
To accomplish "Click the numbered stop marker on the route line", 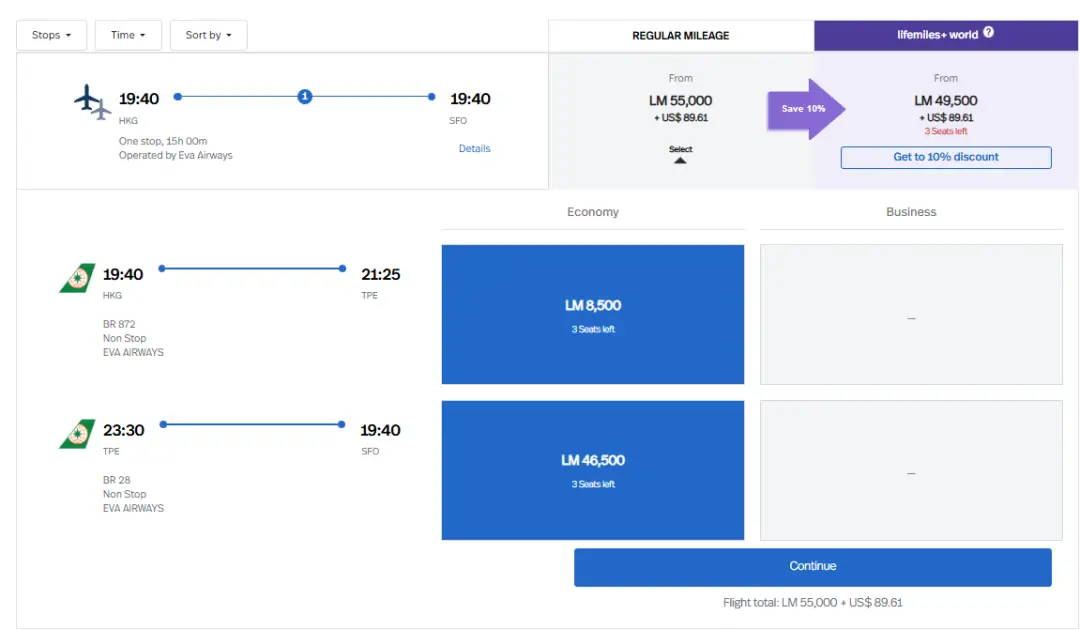I will pos(305,97).
